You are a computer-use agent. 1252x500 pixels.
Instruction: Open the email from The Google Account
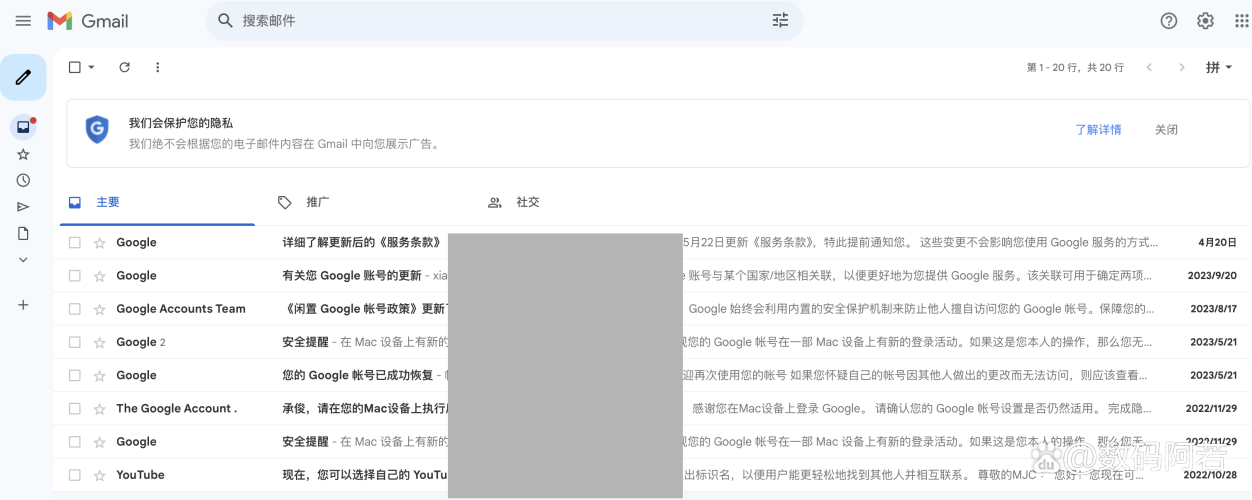[x=652, y=409]
